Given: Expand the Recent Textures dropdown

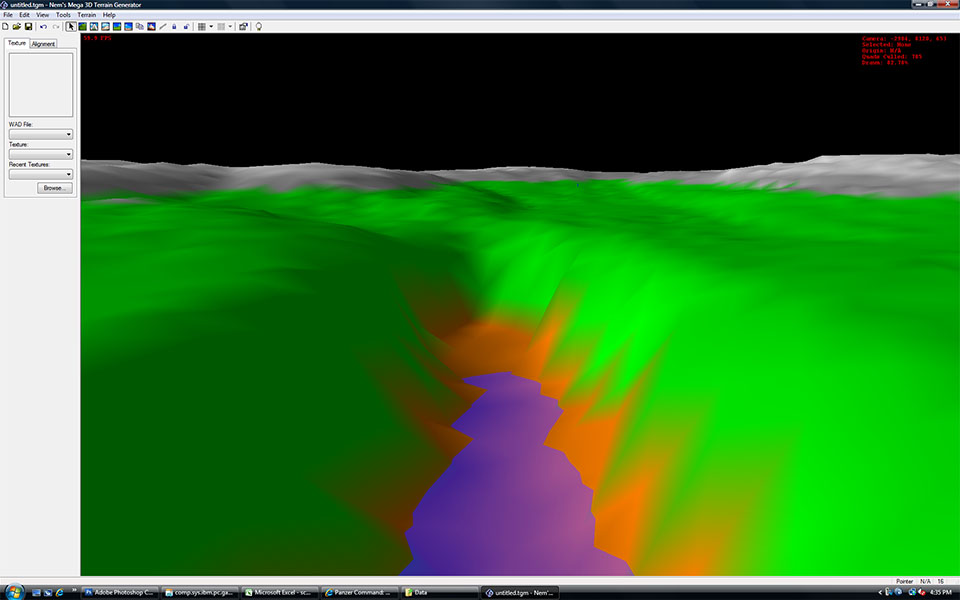Looking at the screenshot, I should pos(68,174).
